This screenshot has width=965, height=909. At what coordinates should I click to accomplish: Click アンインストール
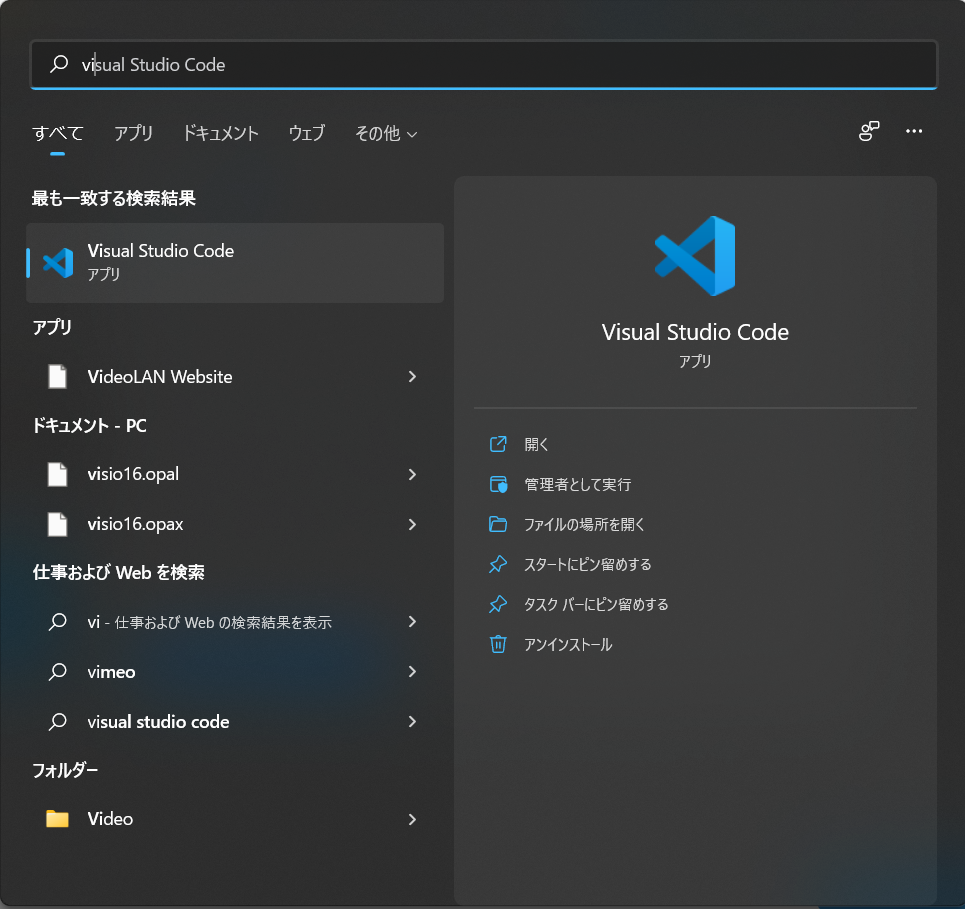click(x=568, y=644)
